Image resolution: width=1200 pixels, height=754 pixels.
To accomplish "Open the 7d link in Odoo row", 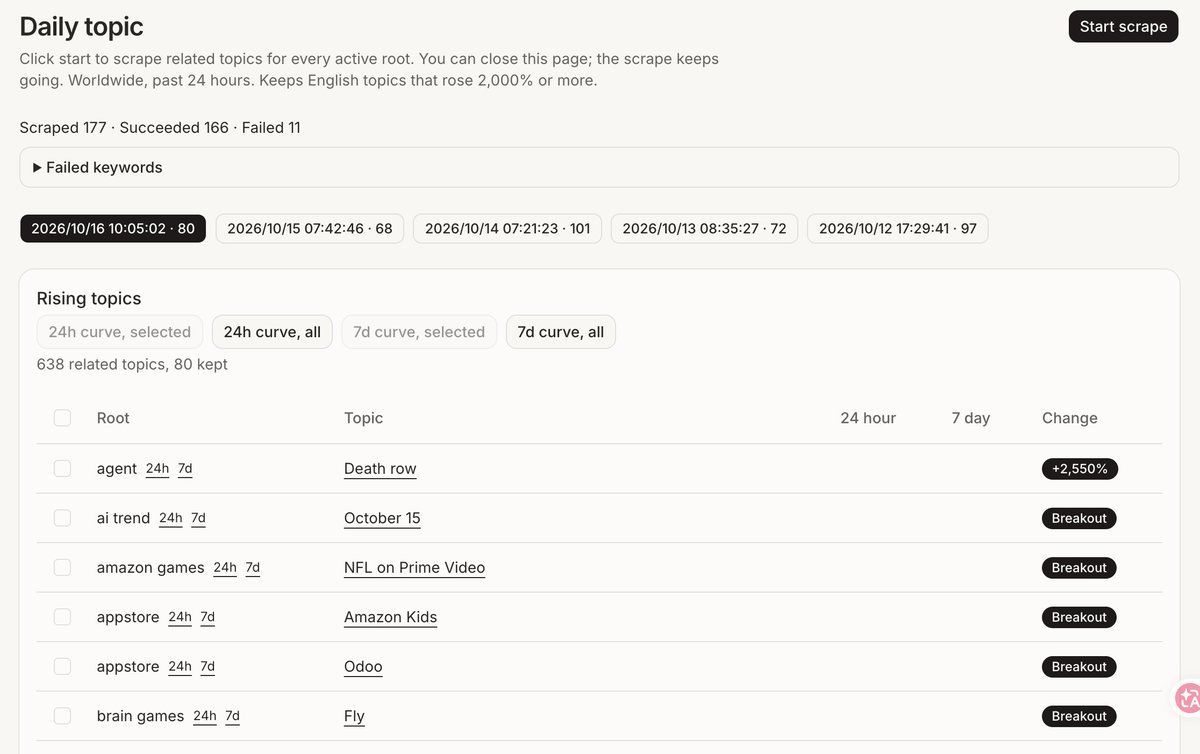I will (x=207, y=667).
